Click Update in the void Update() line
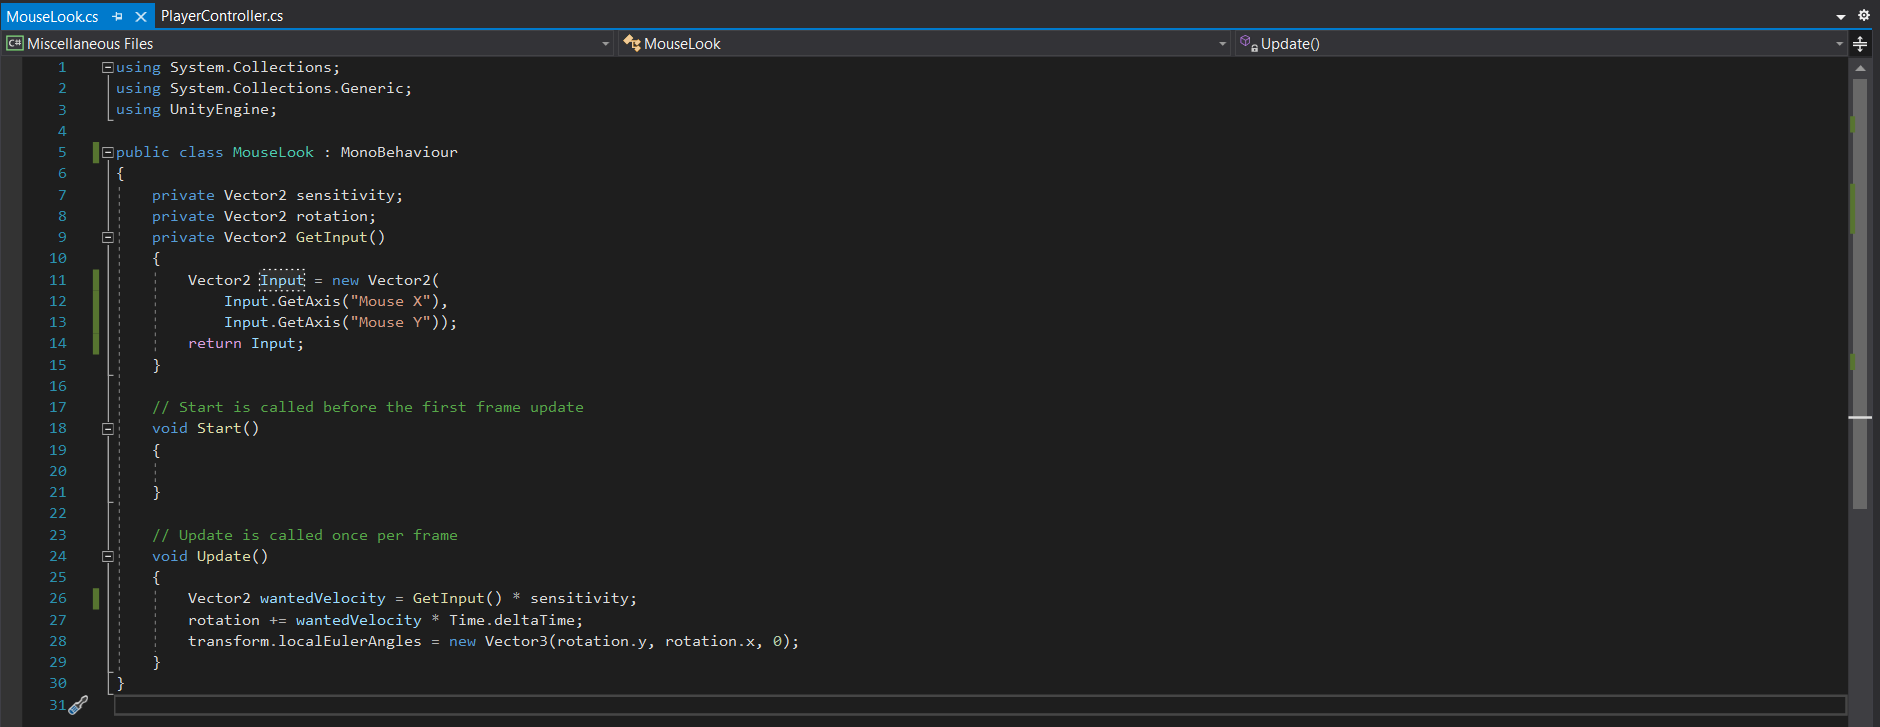Viewport: 1880px width, 727px height. [224, 556]
